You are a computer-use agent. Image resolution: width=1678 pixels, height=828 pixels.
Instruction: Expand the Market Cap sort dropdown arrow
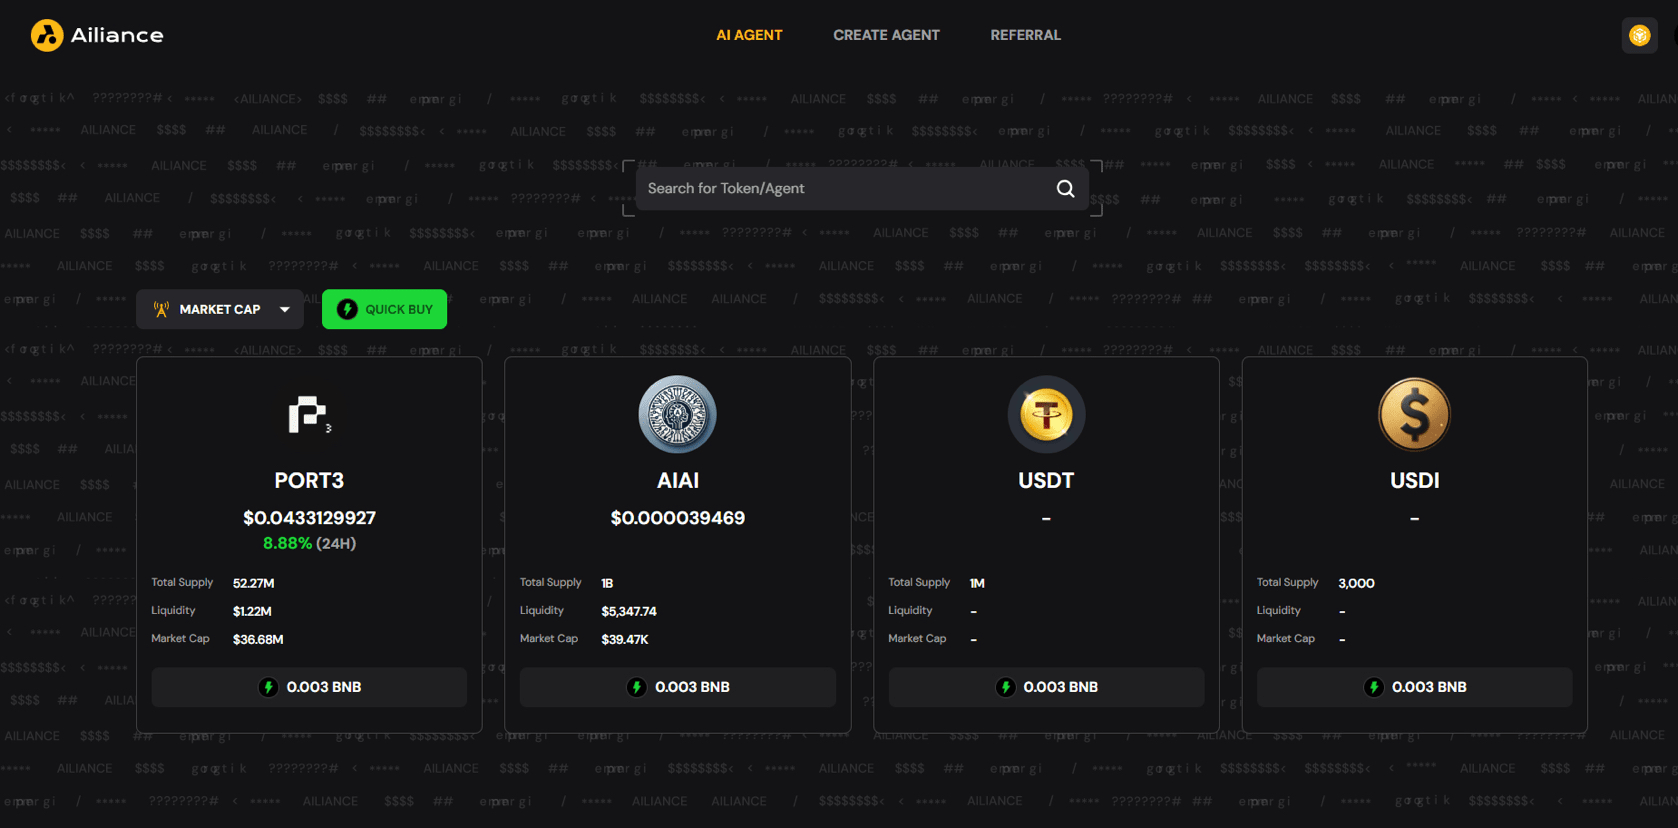point(285,310)
